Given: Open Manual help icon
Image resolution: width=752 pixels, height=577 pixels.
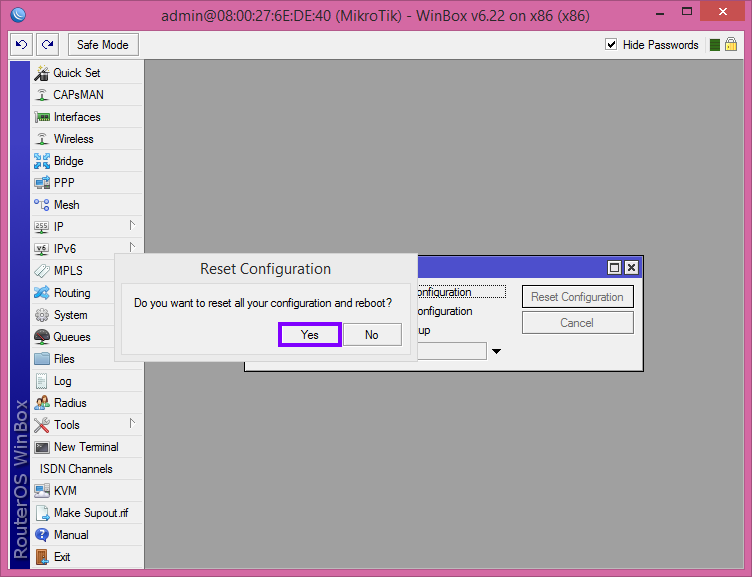Looking at the screenshot, I should click(42, 535).
